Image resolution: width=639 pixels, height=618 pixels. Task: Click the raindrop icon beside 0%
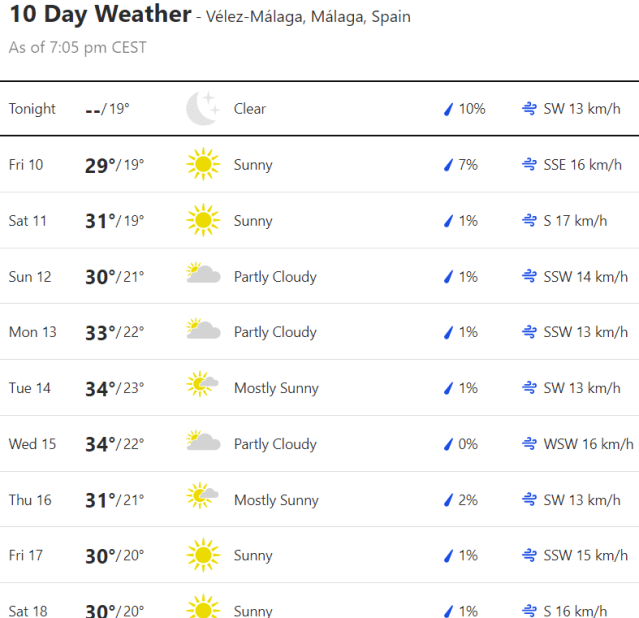tap(449, 444)
